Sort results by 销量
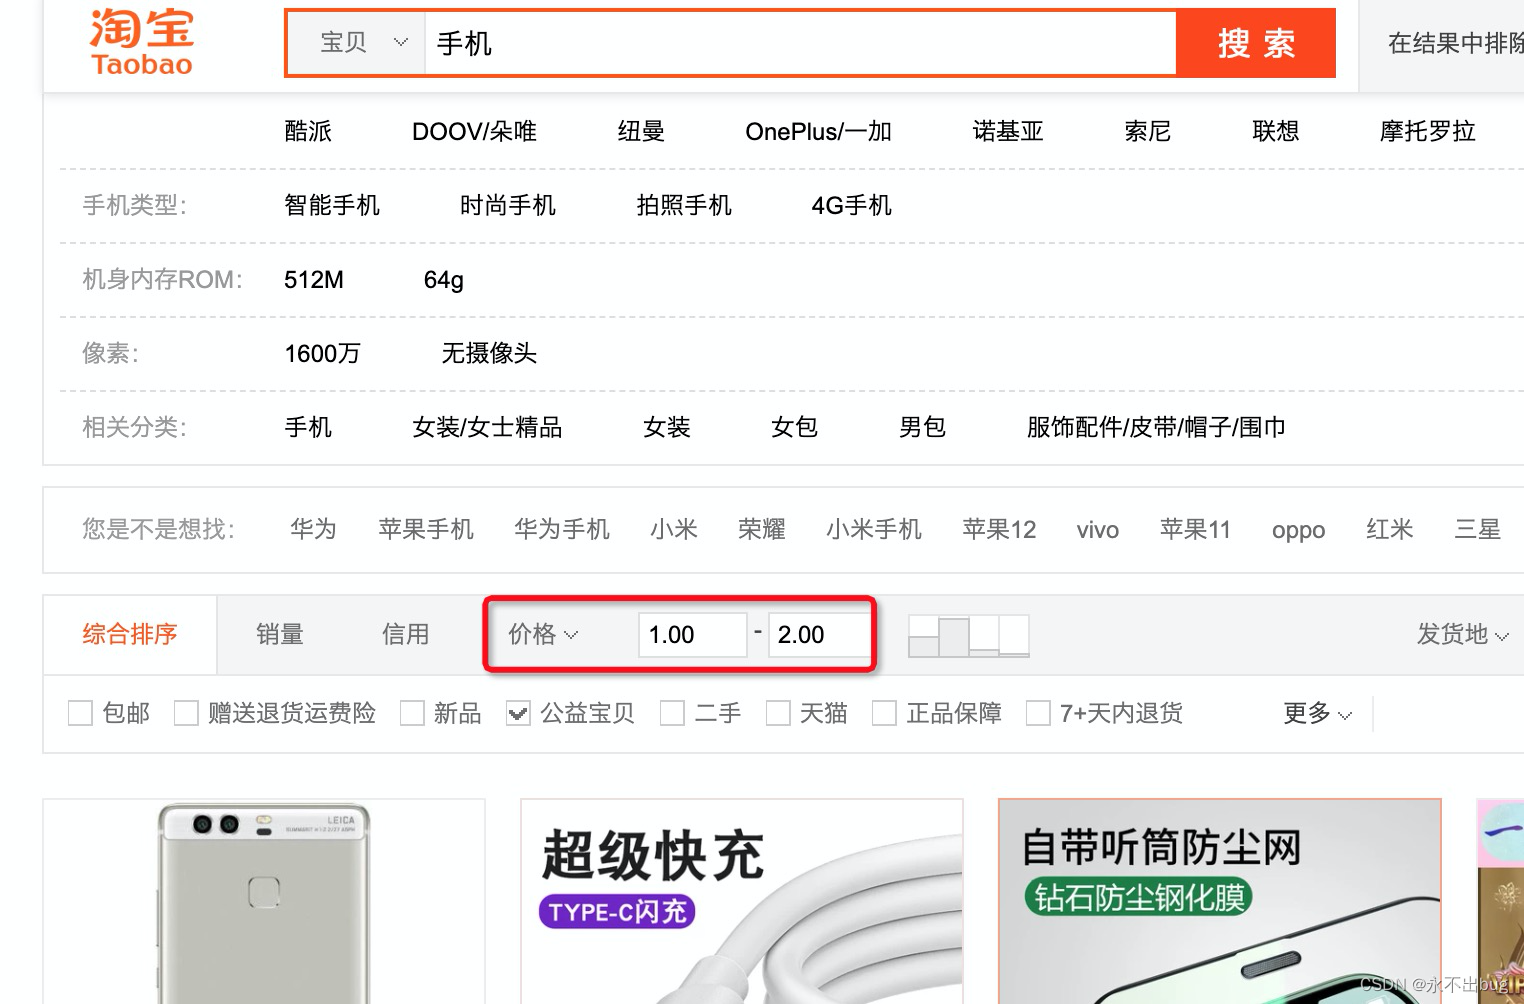 (280, 634)
